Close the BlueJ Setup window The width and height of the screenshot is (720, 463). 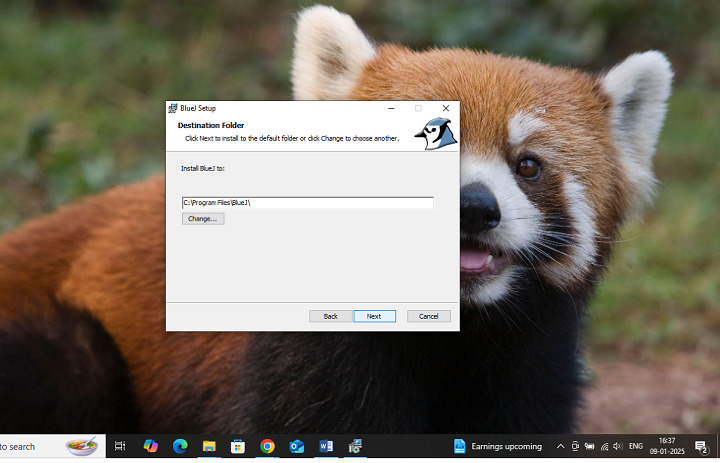[446, 108]
